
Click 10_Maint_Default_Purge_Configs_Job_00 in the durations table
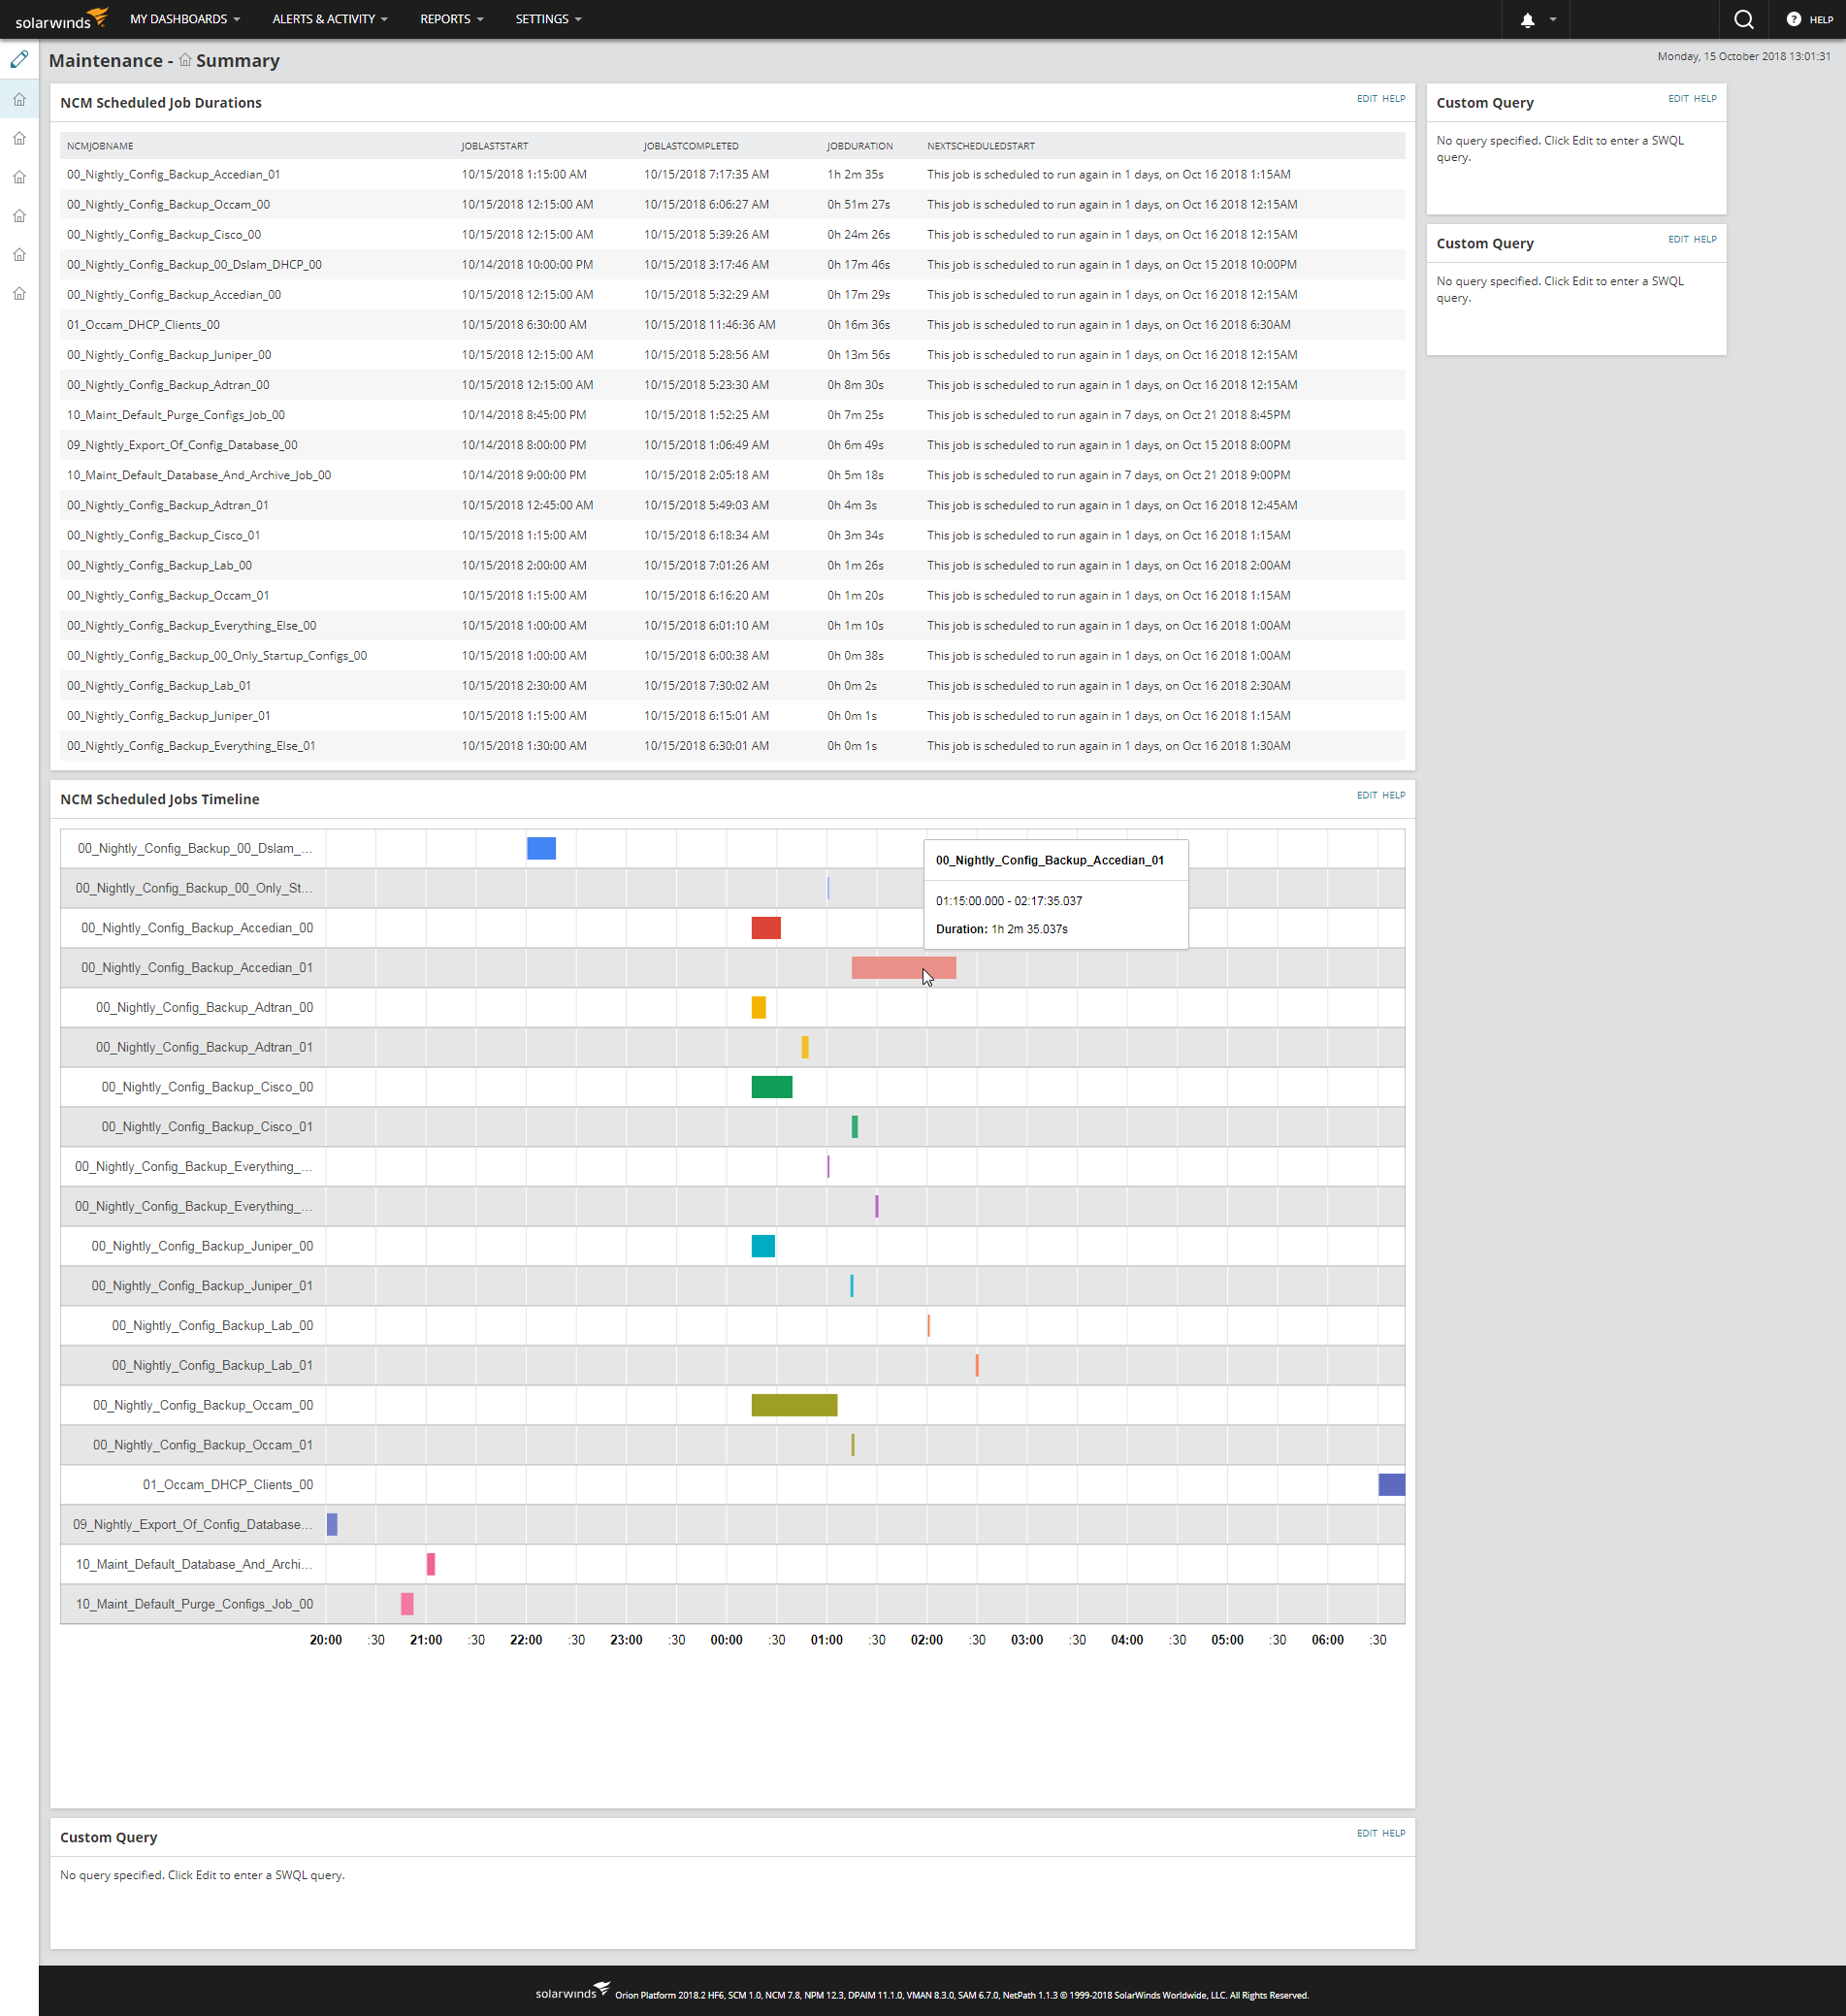pos(176,415)
